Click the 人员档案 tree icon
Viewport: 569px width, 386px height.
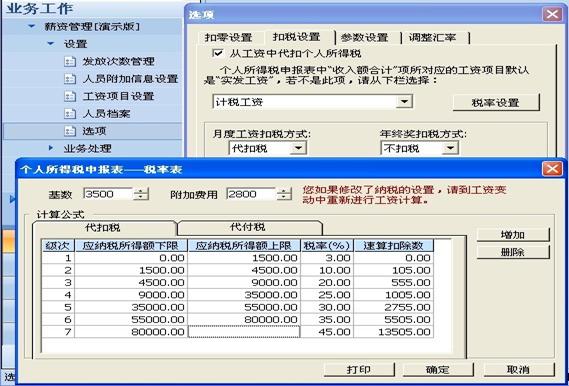(70, 114)
